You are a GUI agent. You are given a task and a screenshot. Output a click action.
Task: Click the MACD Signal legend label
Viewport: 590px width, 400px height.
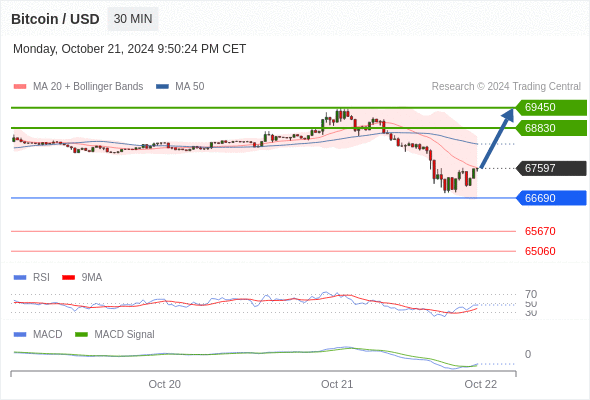[x=125, y=335]
